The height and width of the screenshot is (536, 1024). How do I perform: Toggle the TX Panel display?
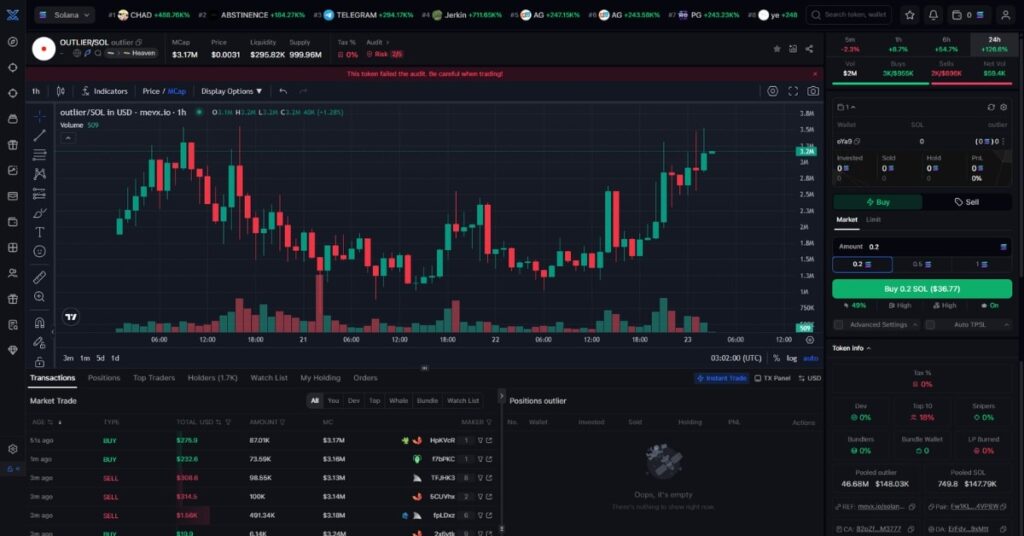pyautogui.click(x=772, y=378)
